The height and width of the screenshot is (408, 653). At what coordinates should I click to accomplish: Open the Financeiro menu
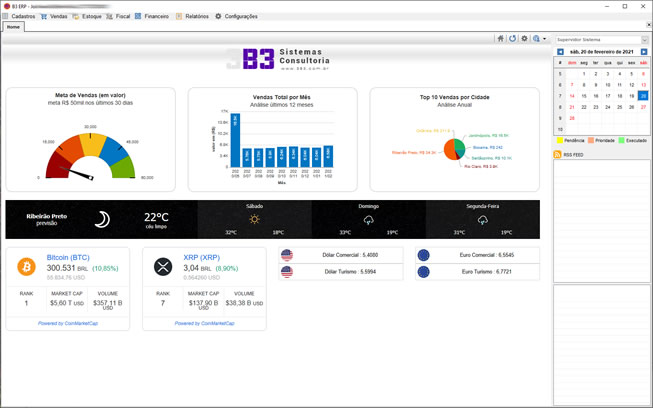pos(152,16)
